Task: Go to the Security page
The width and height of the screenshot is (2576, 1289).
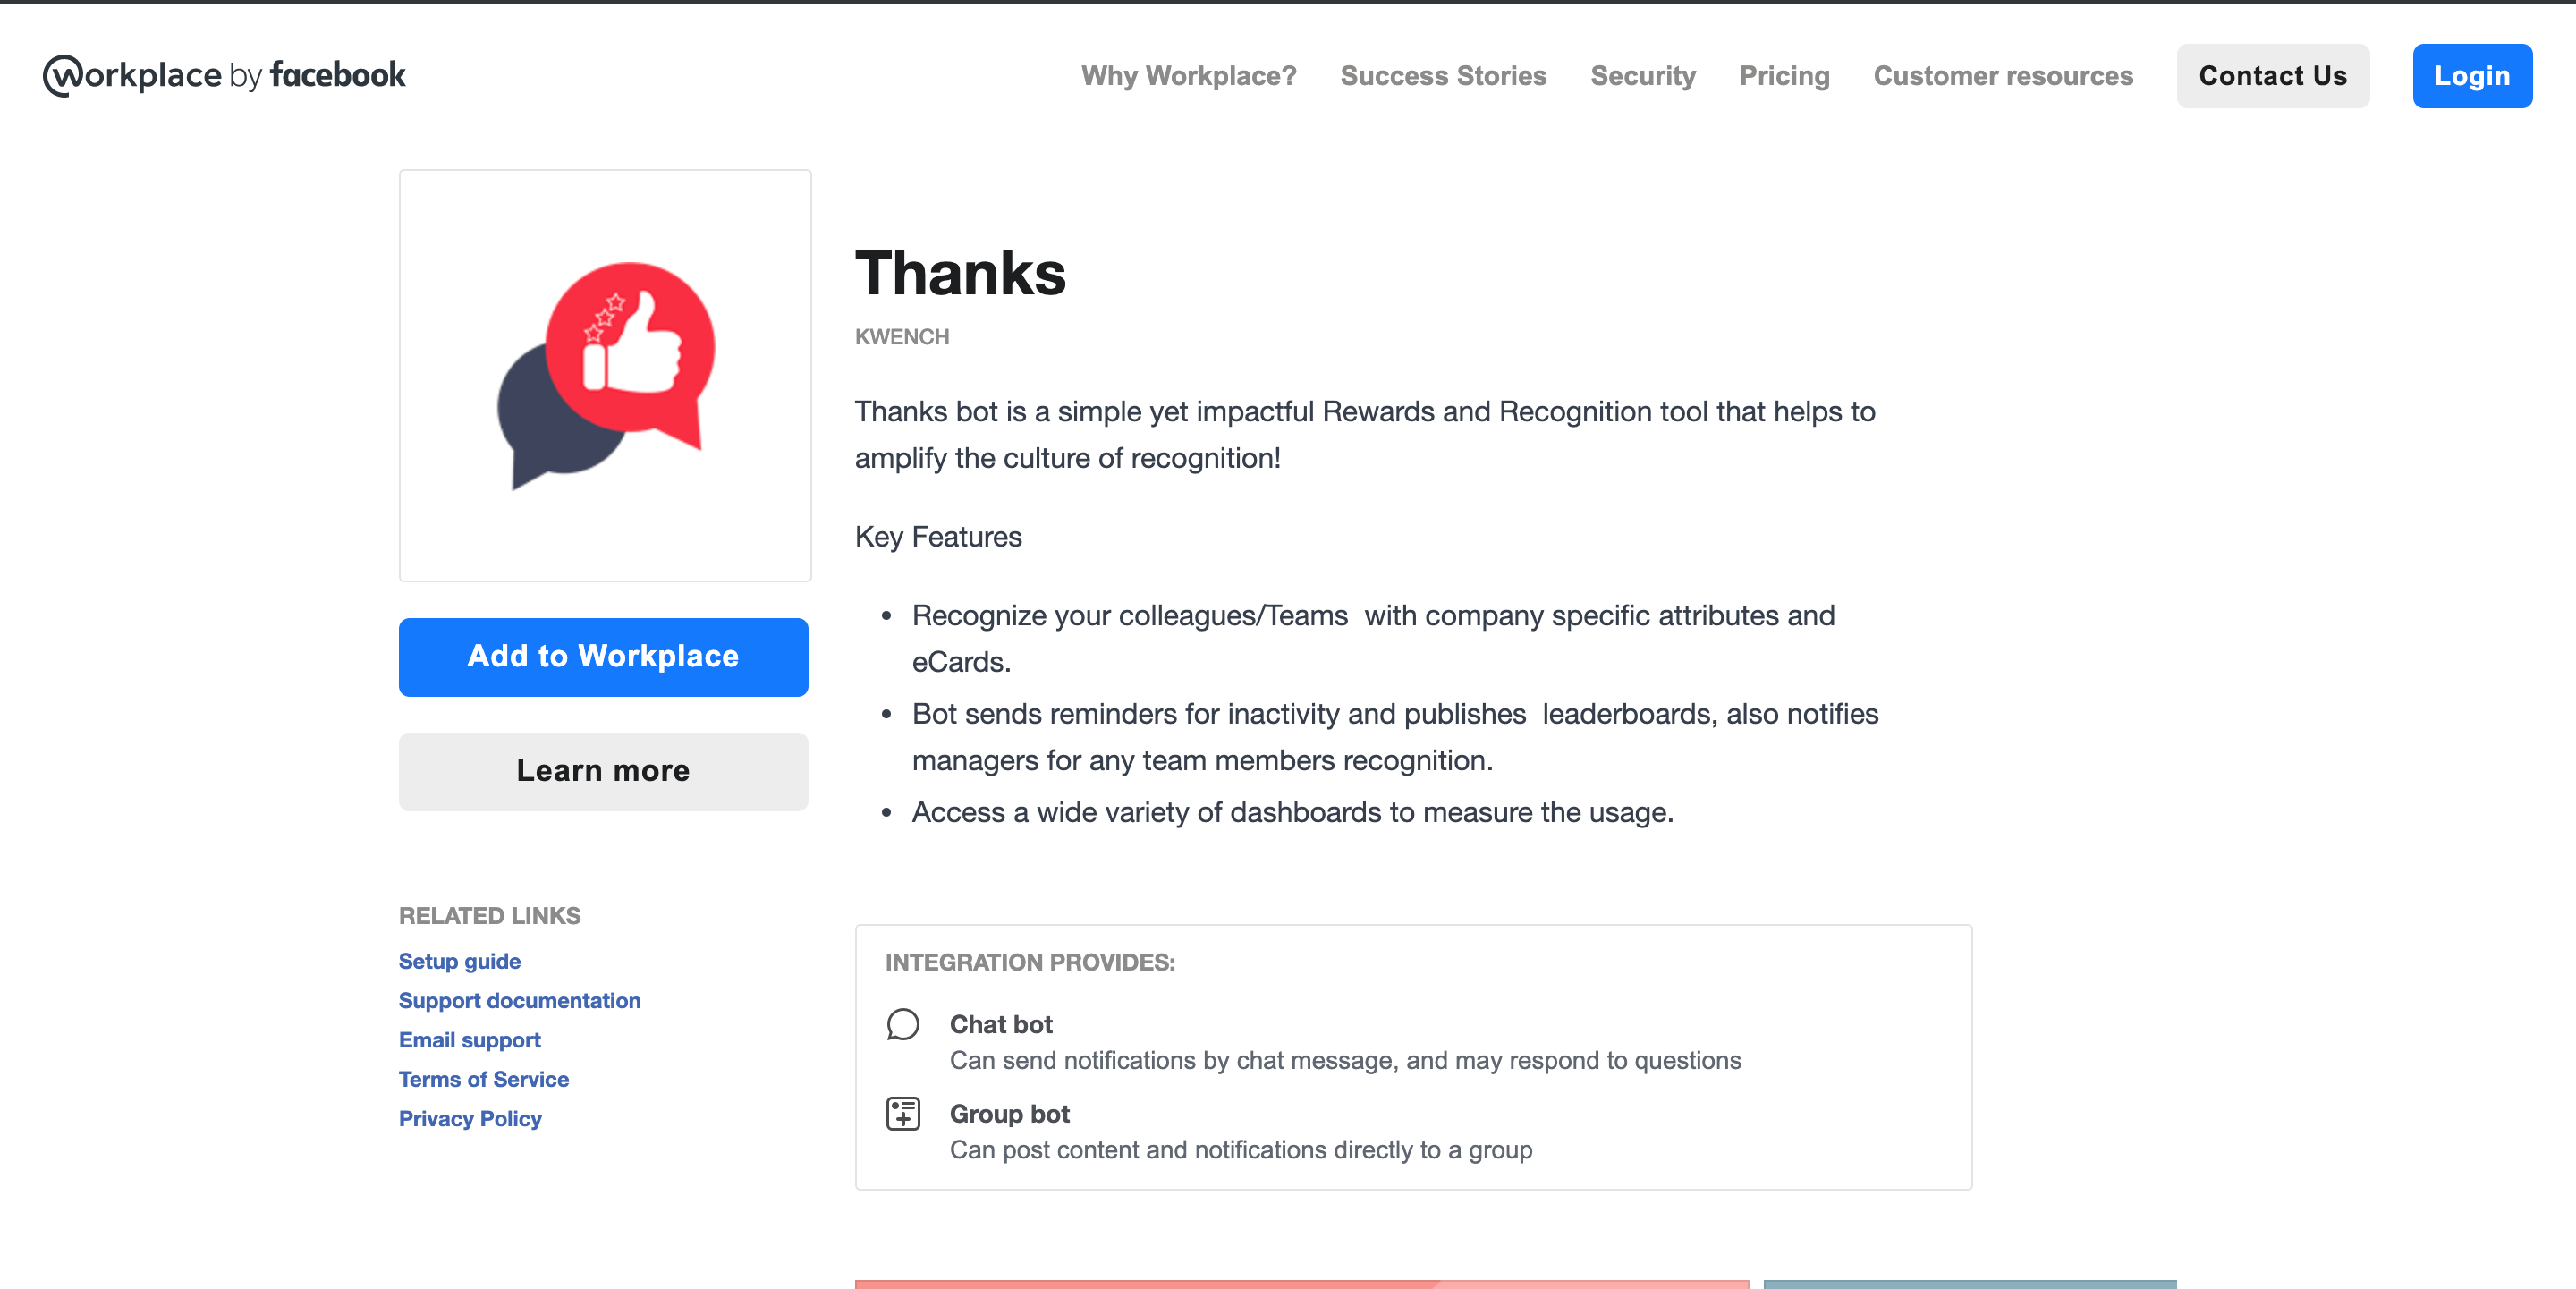Action: [1643, 76]
